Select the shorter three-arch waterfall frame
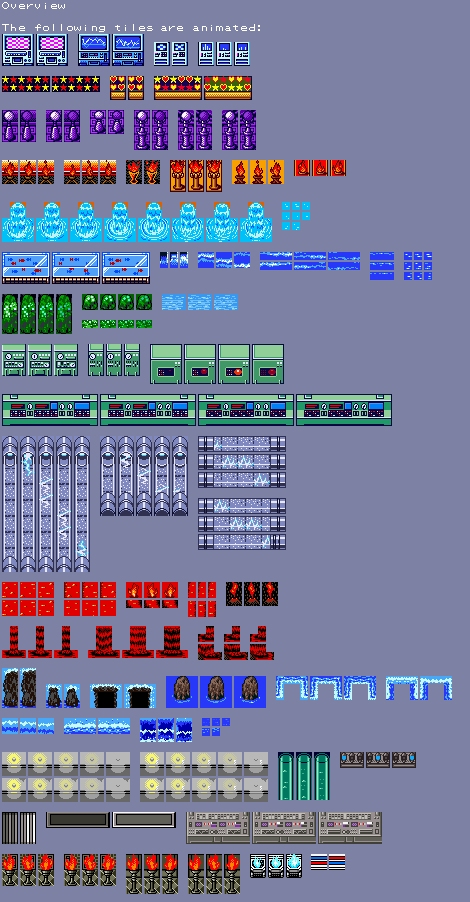 [419, 688]
